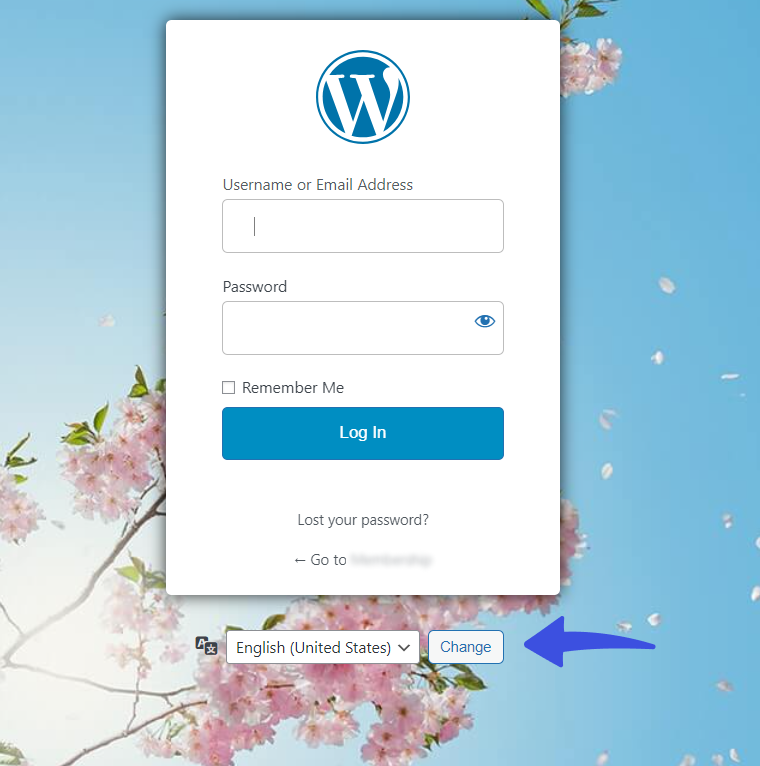Click the Remember Me label text
The image size is (760, 766).
pyautogui.click(x=293, y=387)
